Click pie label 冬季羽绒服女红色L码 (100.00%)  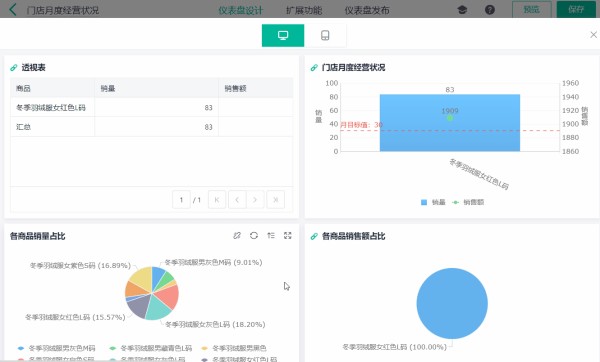coord(394,347)
